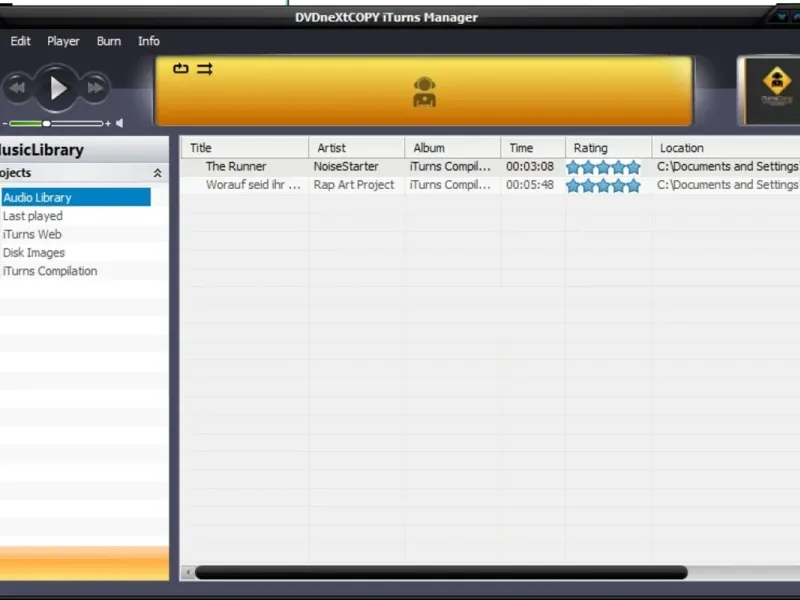Start playback with the Play button
The width and height of the screenshot is (800, 600).
tap(57, 88)
